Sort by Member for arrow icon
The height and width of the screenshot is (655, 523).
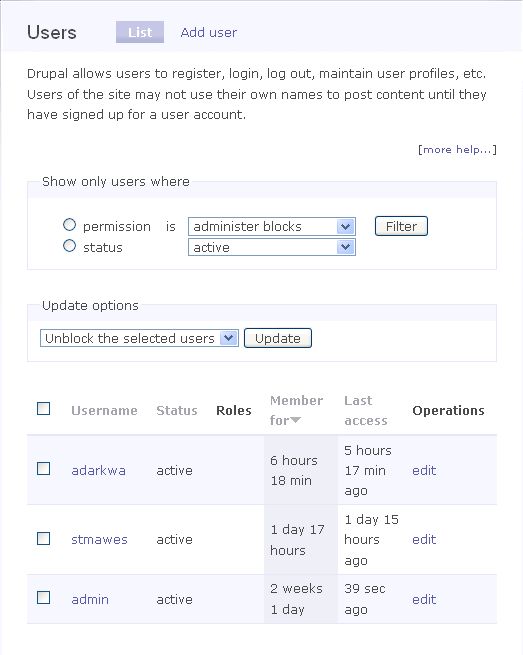[x=295, y=420]
